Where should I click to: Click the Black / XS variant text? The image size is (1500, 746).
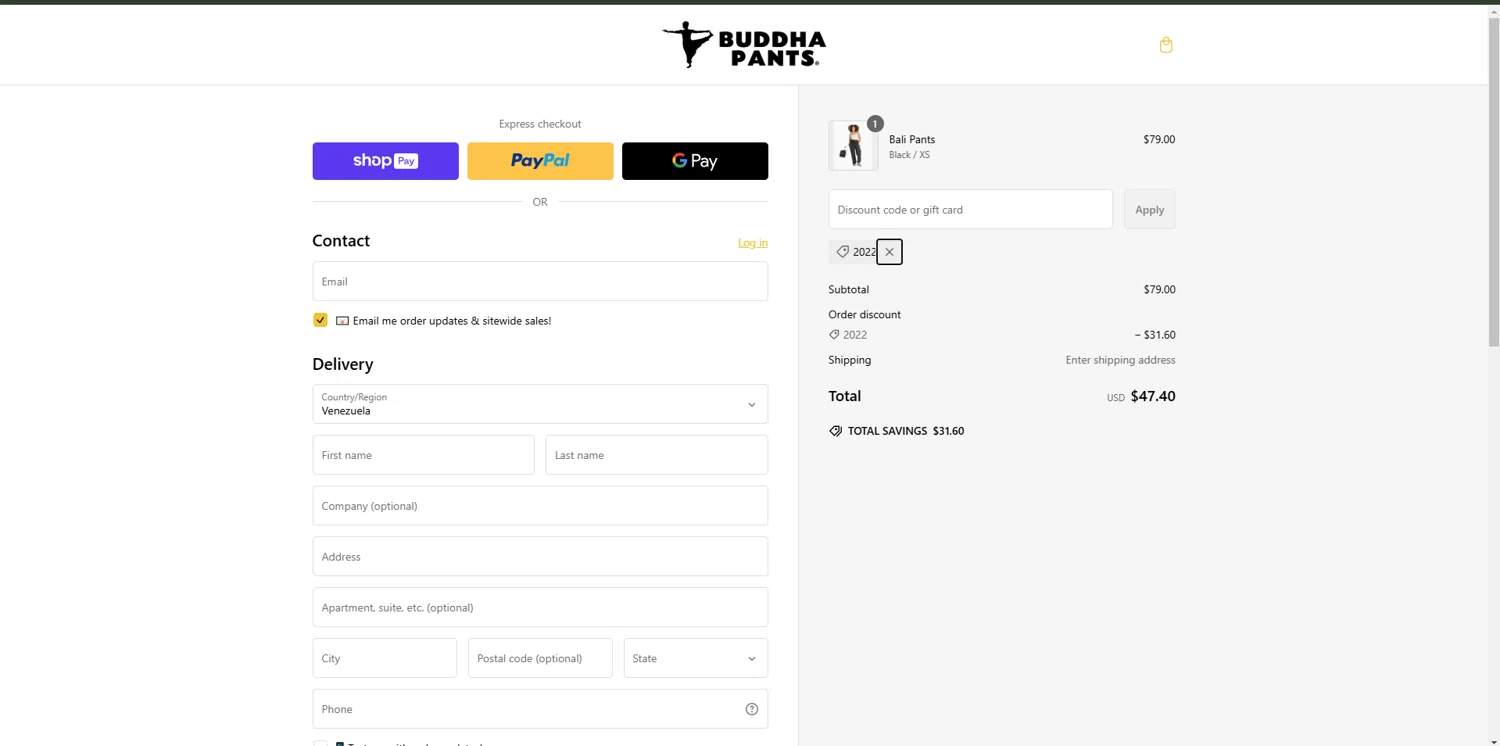coord(909,155)
